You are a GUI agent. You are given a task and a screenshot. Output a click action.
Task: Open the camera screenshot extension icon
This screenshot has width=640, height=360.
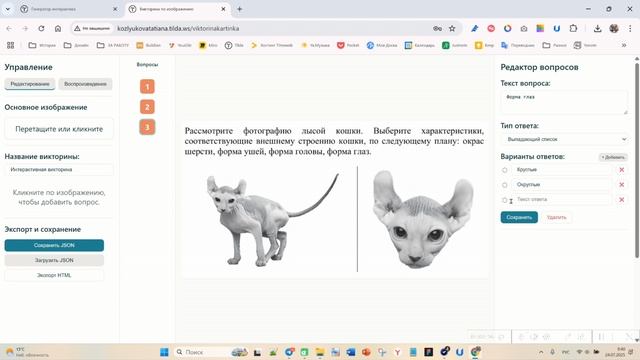point(524,29)
